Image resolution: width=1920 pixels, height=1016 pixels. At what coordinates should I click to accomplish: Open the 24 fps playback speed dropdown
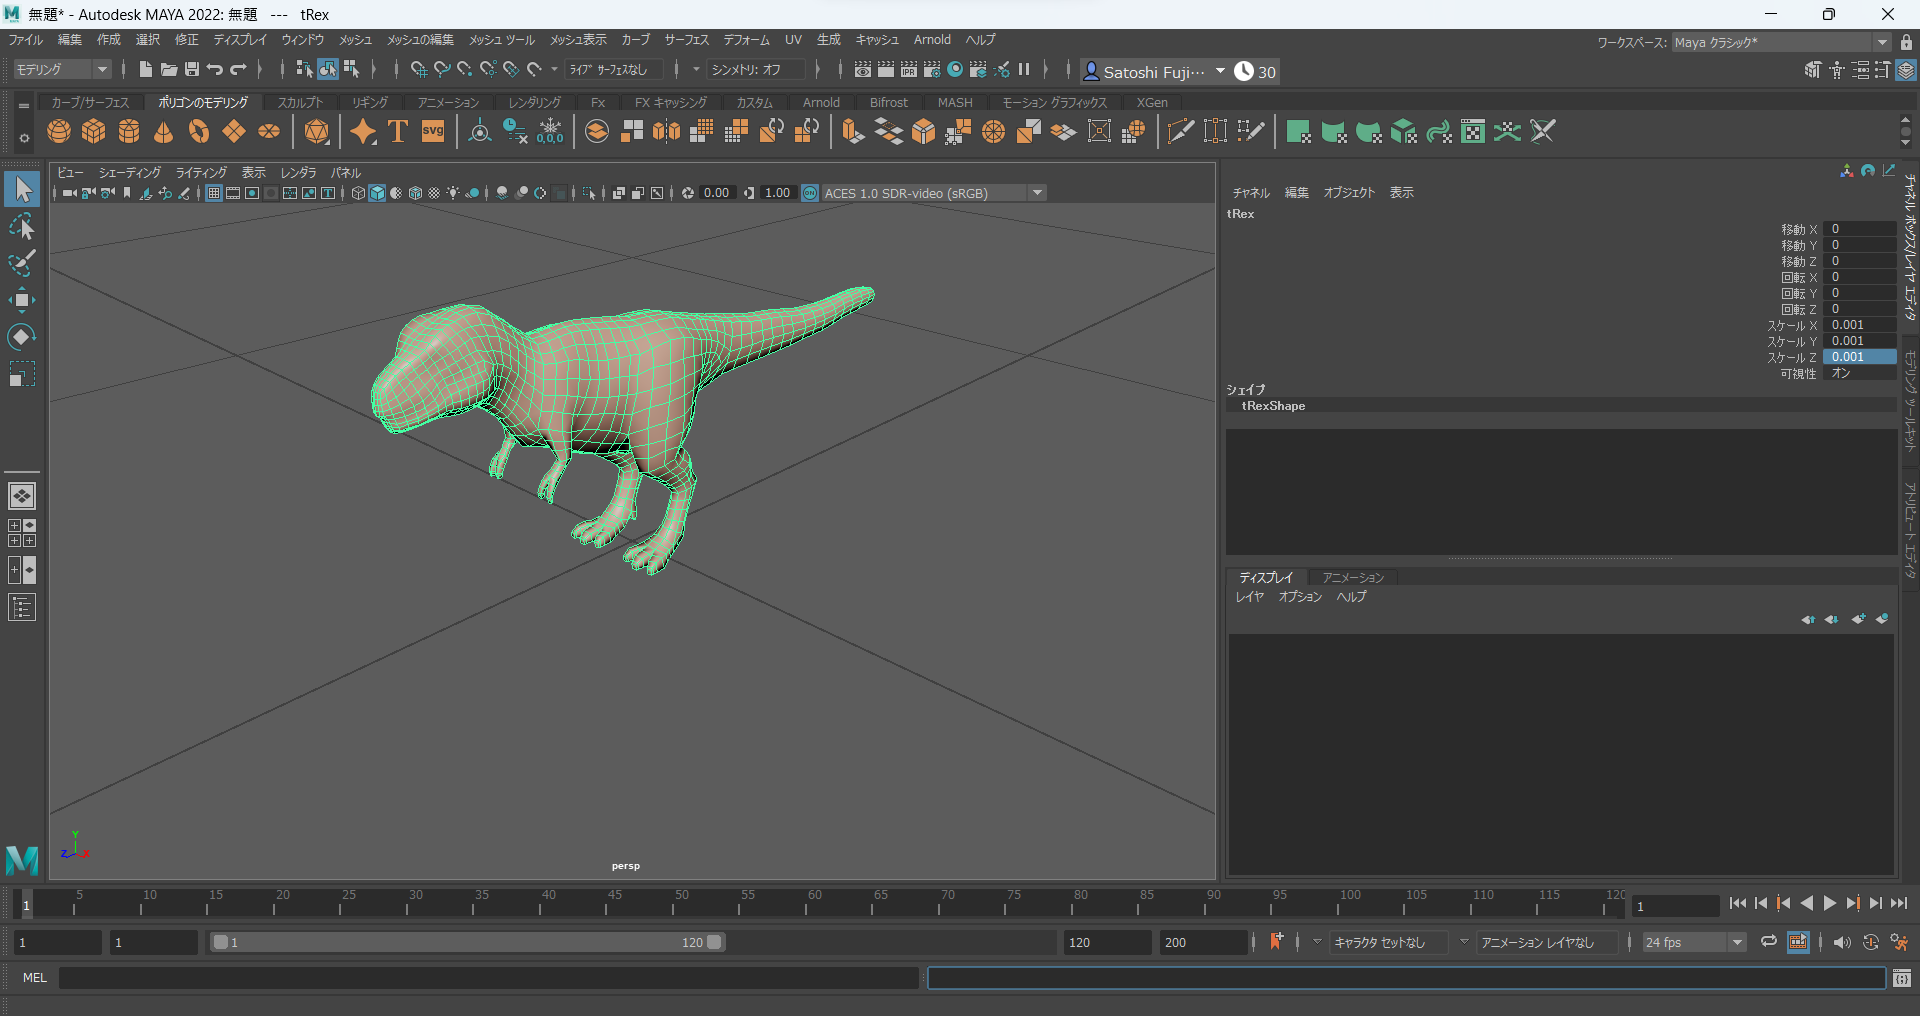[x=1737, y=942]
